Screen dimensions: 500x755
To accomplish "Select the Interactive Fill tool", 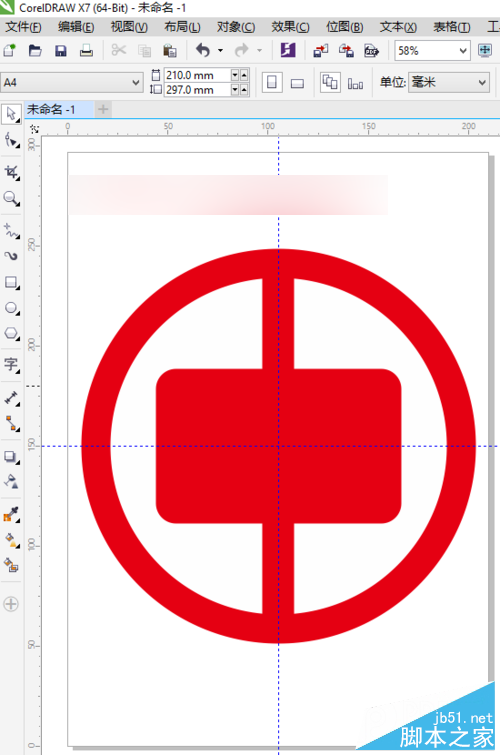I will coord(11,540).
